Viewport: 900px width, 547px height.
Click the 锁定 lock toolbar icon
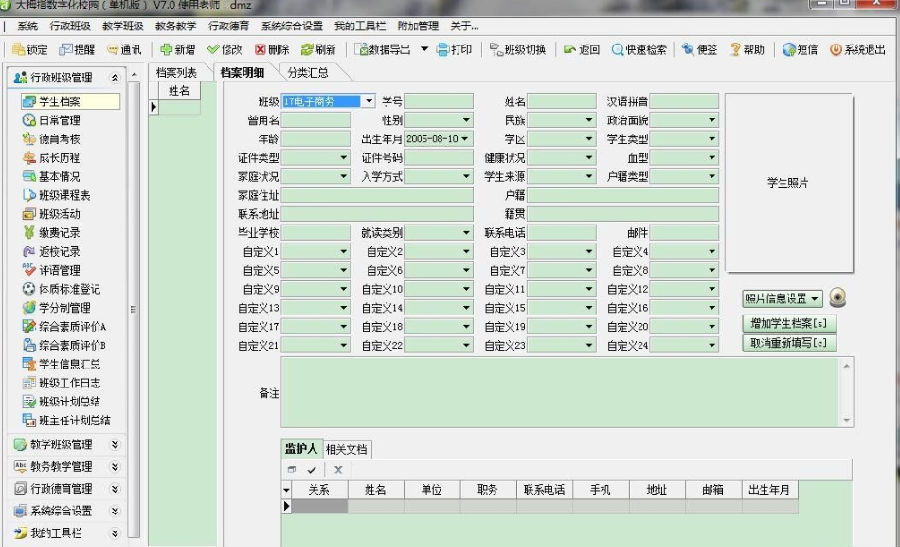tap(18, 50)
